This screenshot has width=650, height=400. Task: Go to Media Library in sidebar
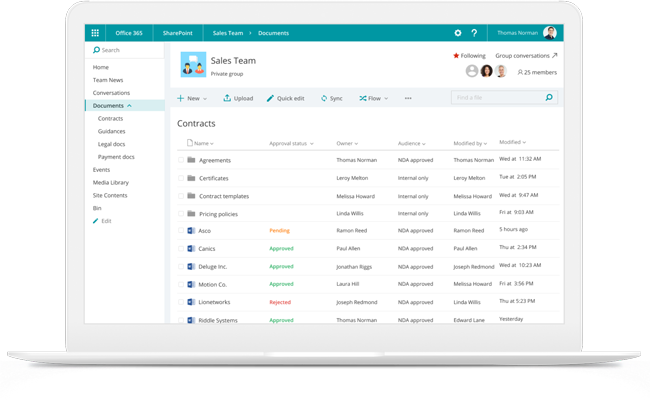[111, 183]
